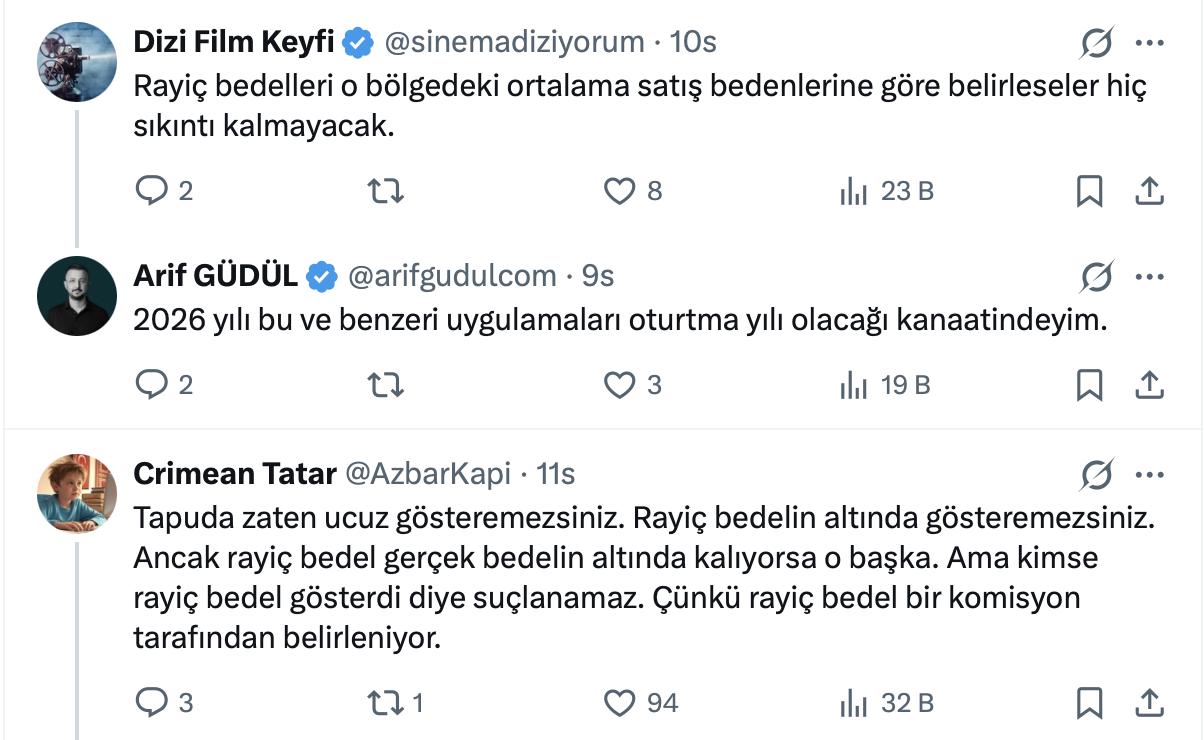1204x740 pixels.
Task: Retweet Crimean Tatar's post
Action: 383,703
